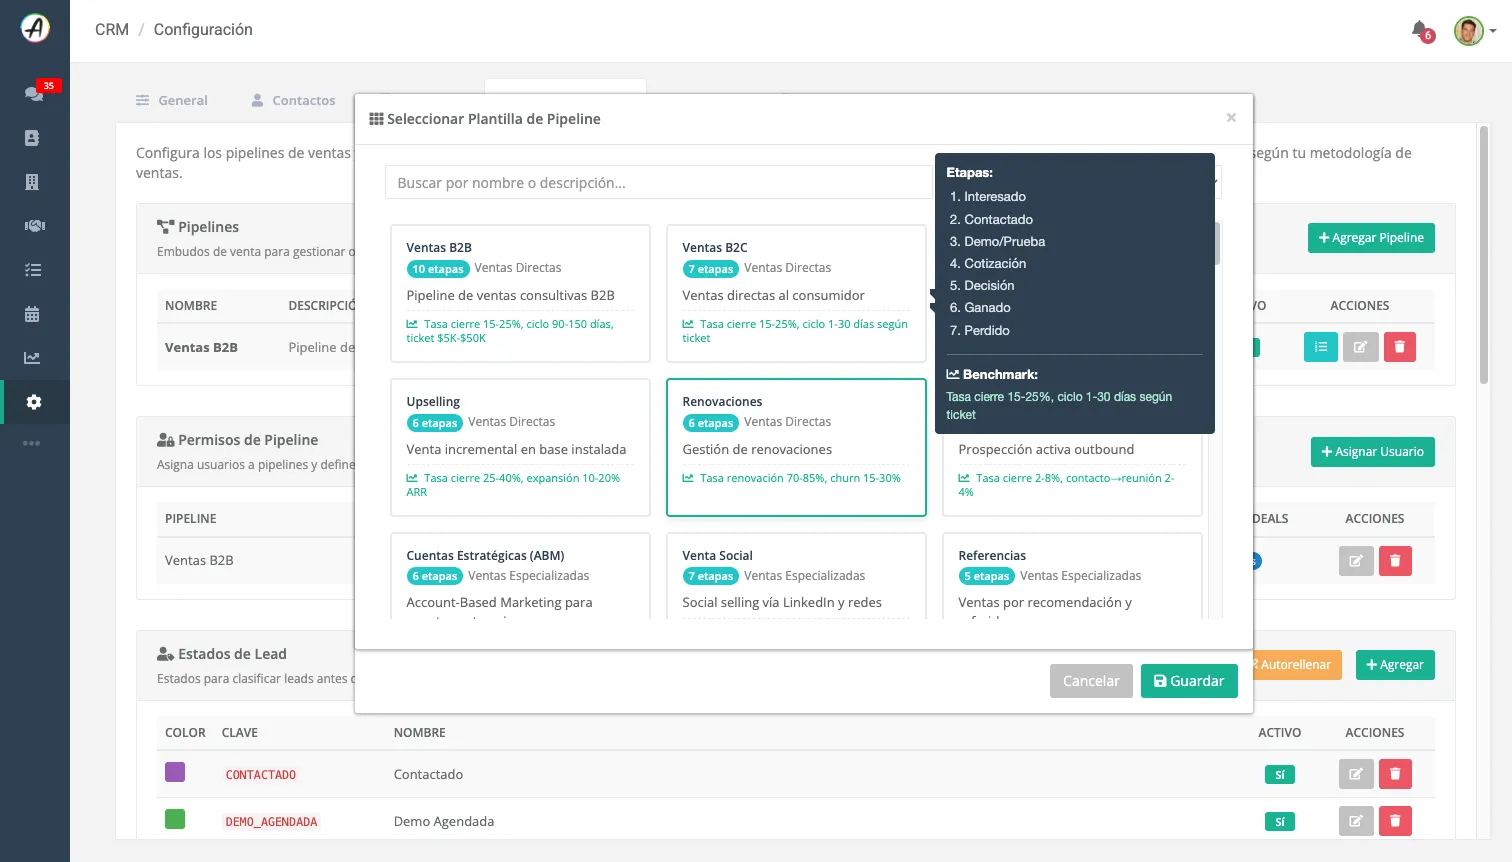The image size is (1512, 862).
Task: Click the stages list icon for Ventas B2B
Action: pos(1321,347)
